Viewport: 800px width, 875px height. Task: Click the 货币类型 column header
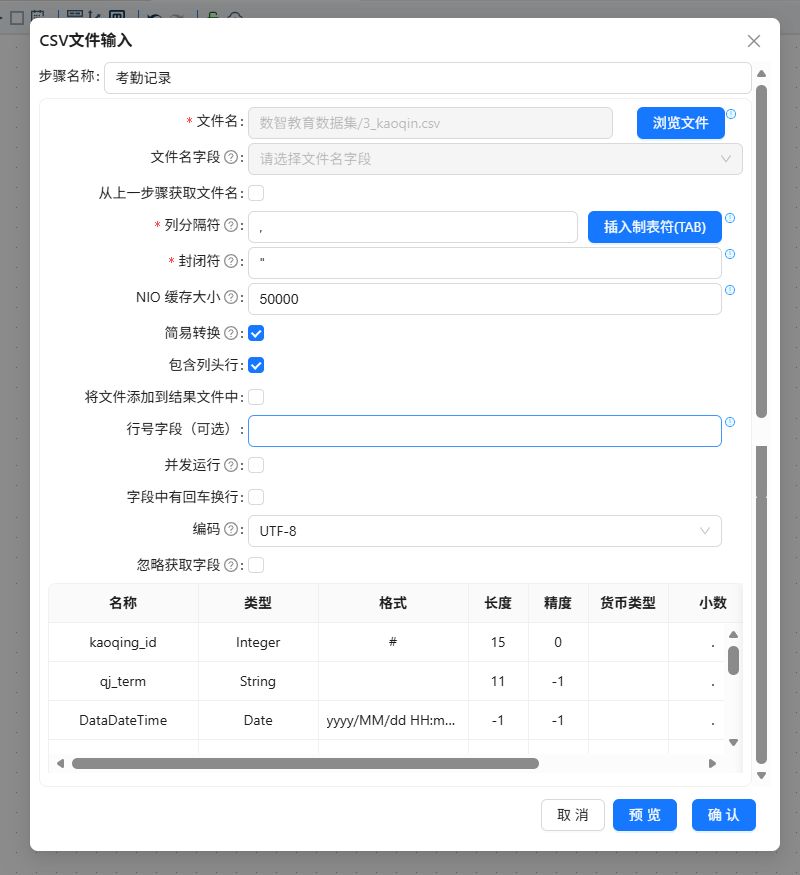pyautogui.click(x=628, y=603)
